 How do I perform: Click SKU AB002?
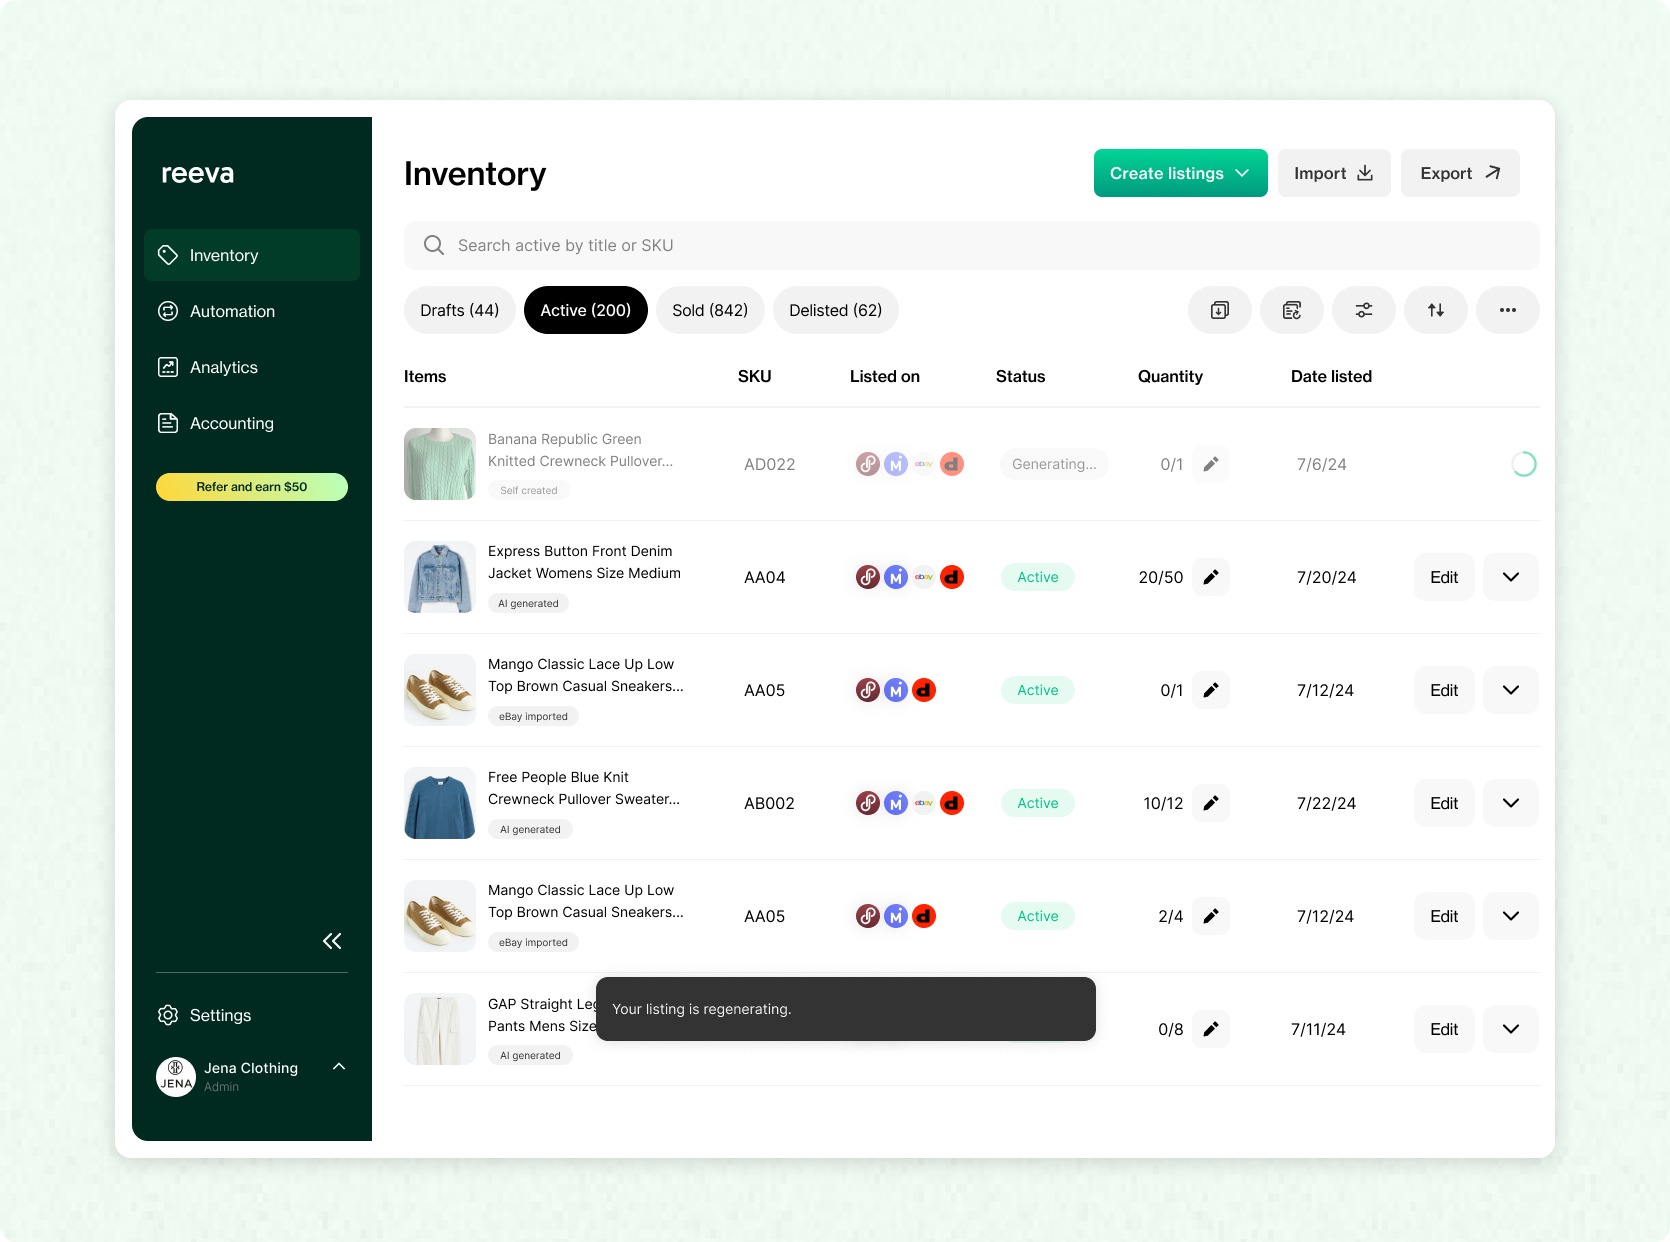coord(769,803)
